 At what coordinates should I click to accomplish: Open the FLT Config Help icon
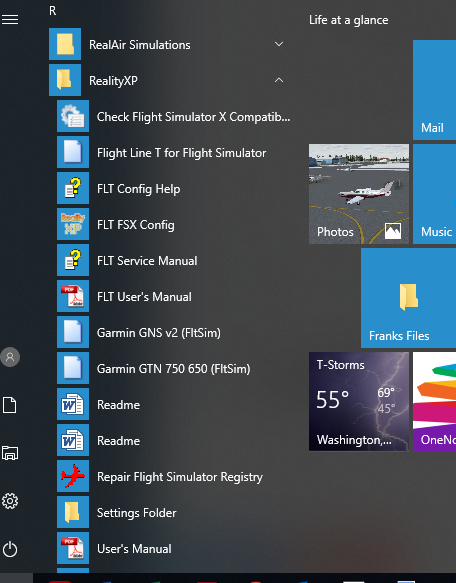point(73,188)
